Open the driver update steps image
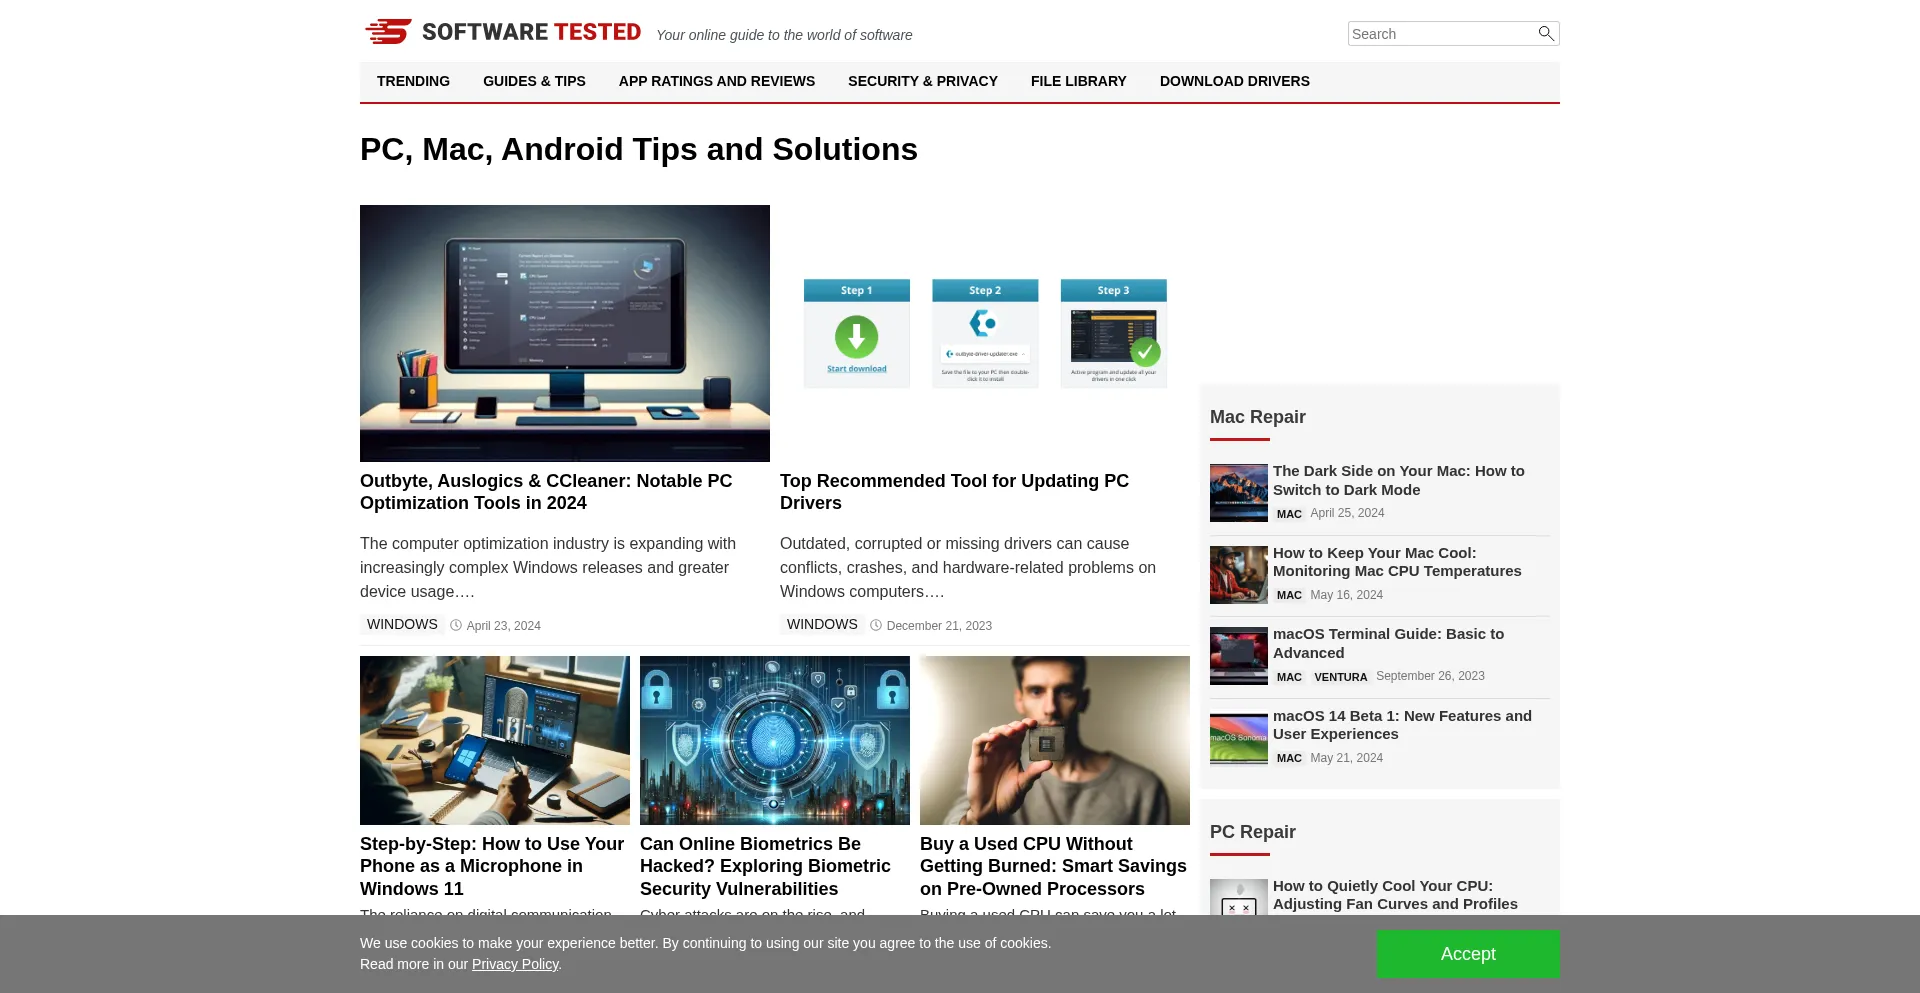 [x=985, y=333]
